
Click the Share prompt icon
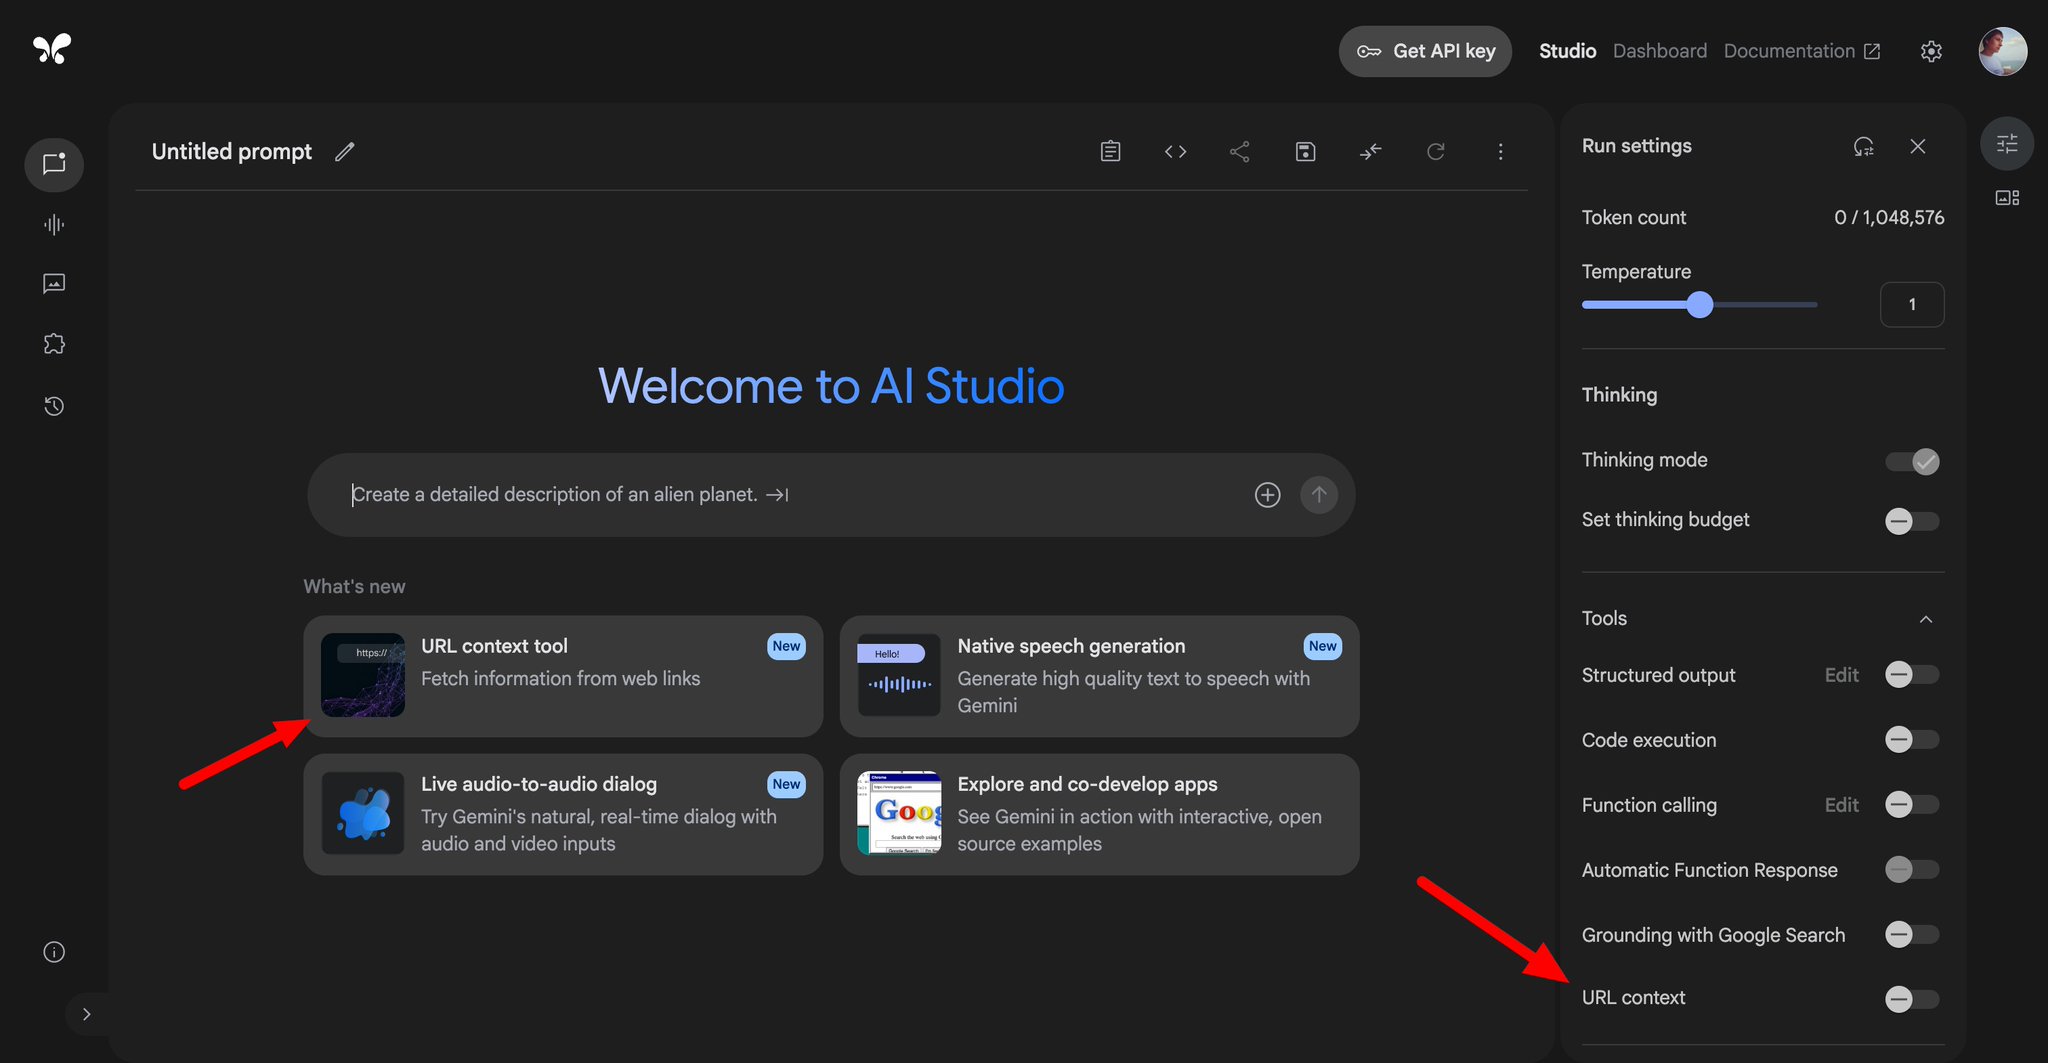pos(1240,152)
